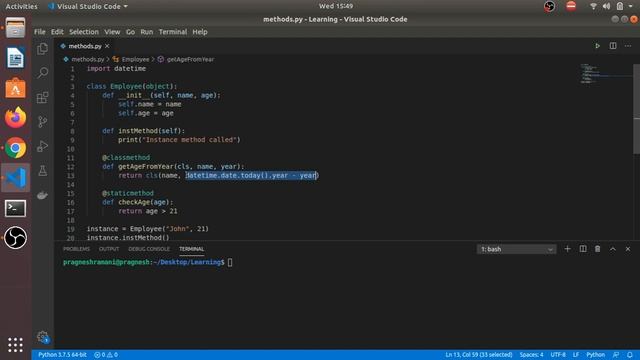Image resolution: width=640 pixels, height=360 pixels.
Task: Run Python file with play button
Action: click(x=597, y=46)
